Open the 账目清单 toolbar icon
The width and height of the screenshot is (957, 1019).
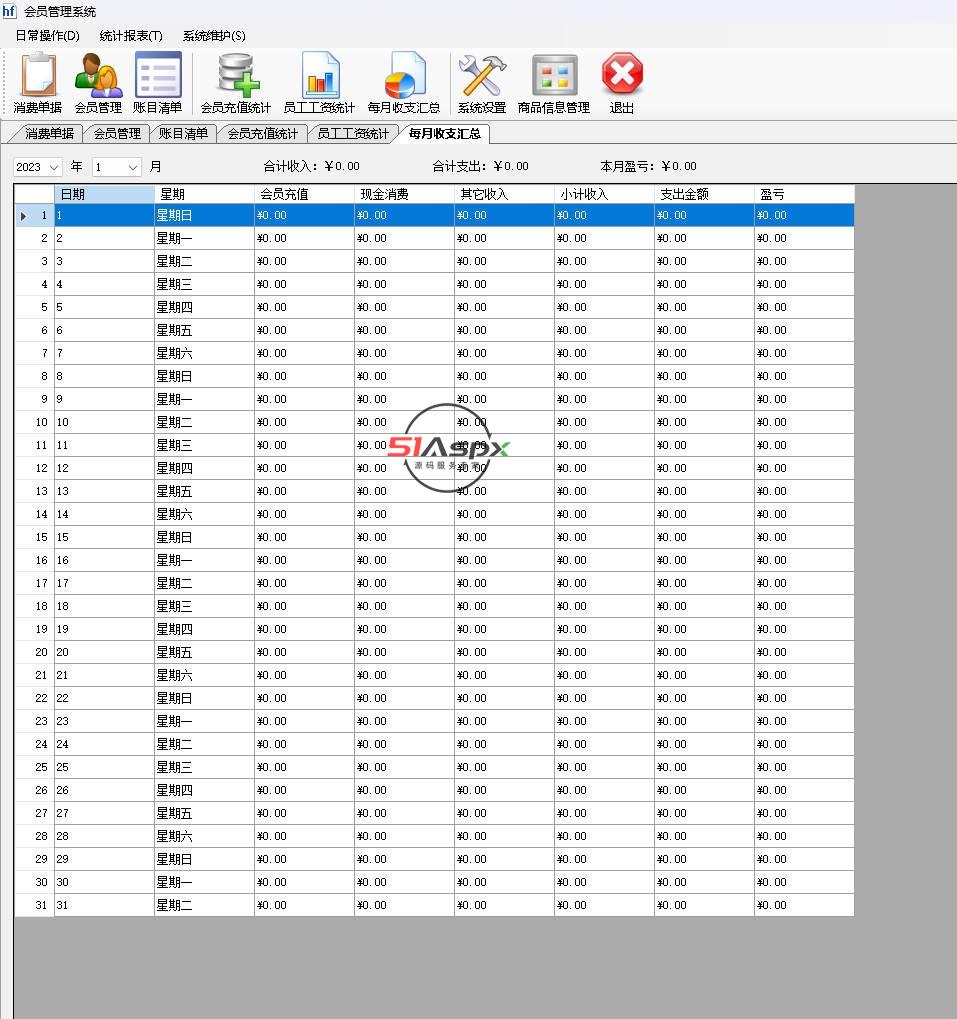158,83
